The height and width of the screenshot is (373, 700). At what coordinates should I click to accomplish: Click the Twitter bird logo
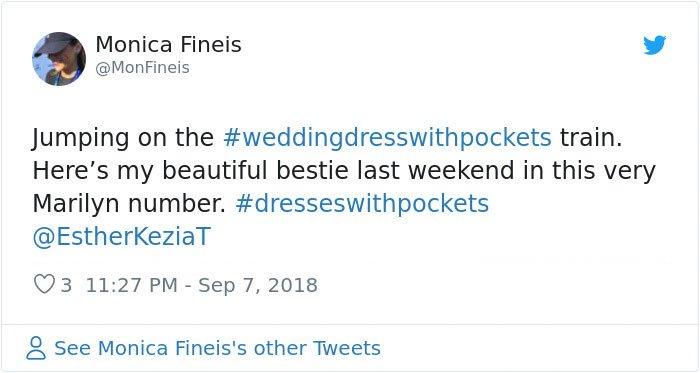(x=654, y=45)
